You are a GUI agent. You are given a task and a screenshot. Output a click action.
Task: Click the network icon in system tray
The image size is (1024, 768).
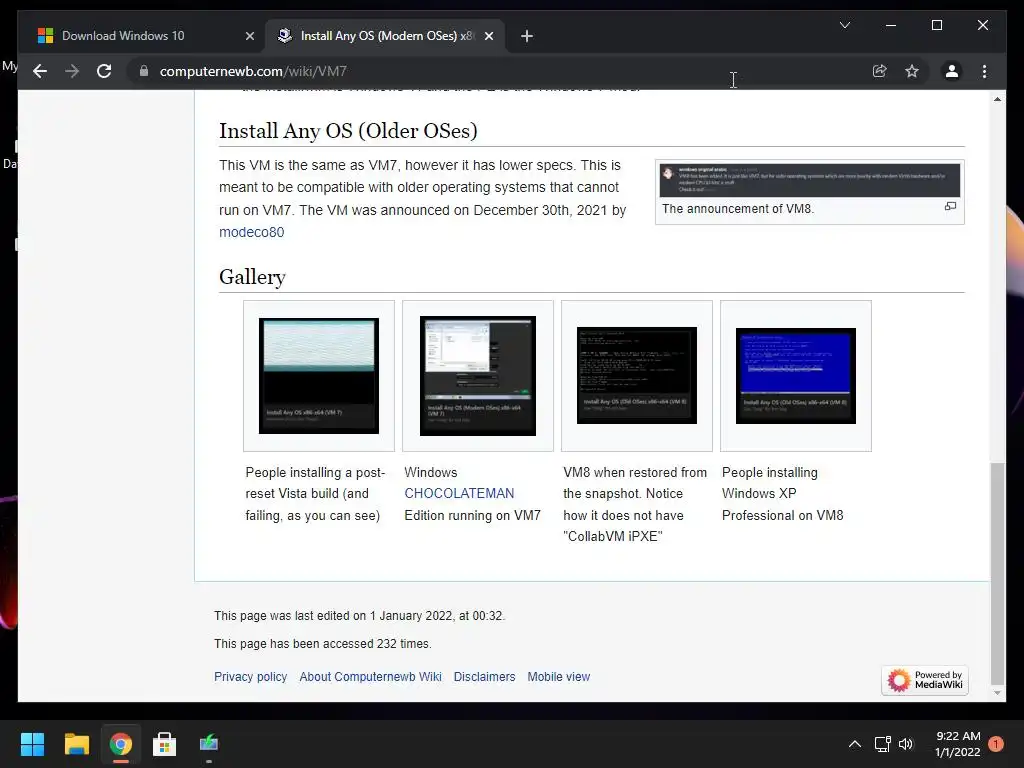coord(882,744)
